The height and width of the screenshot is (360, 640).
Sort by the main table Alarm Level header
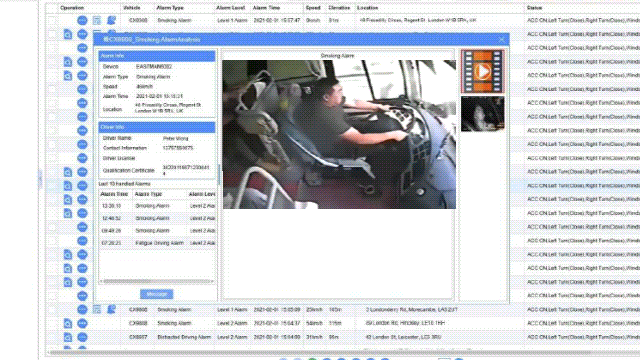pos(231,8)
